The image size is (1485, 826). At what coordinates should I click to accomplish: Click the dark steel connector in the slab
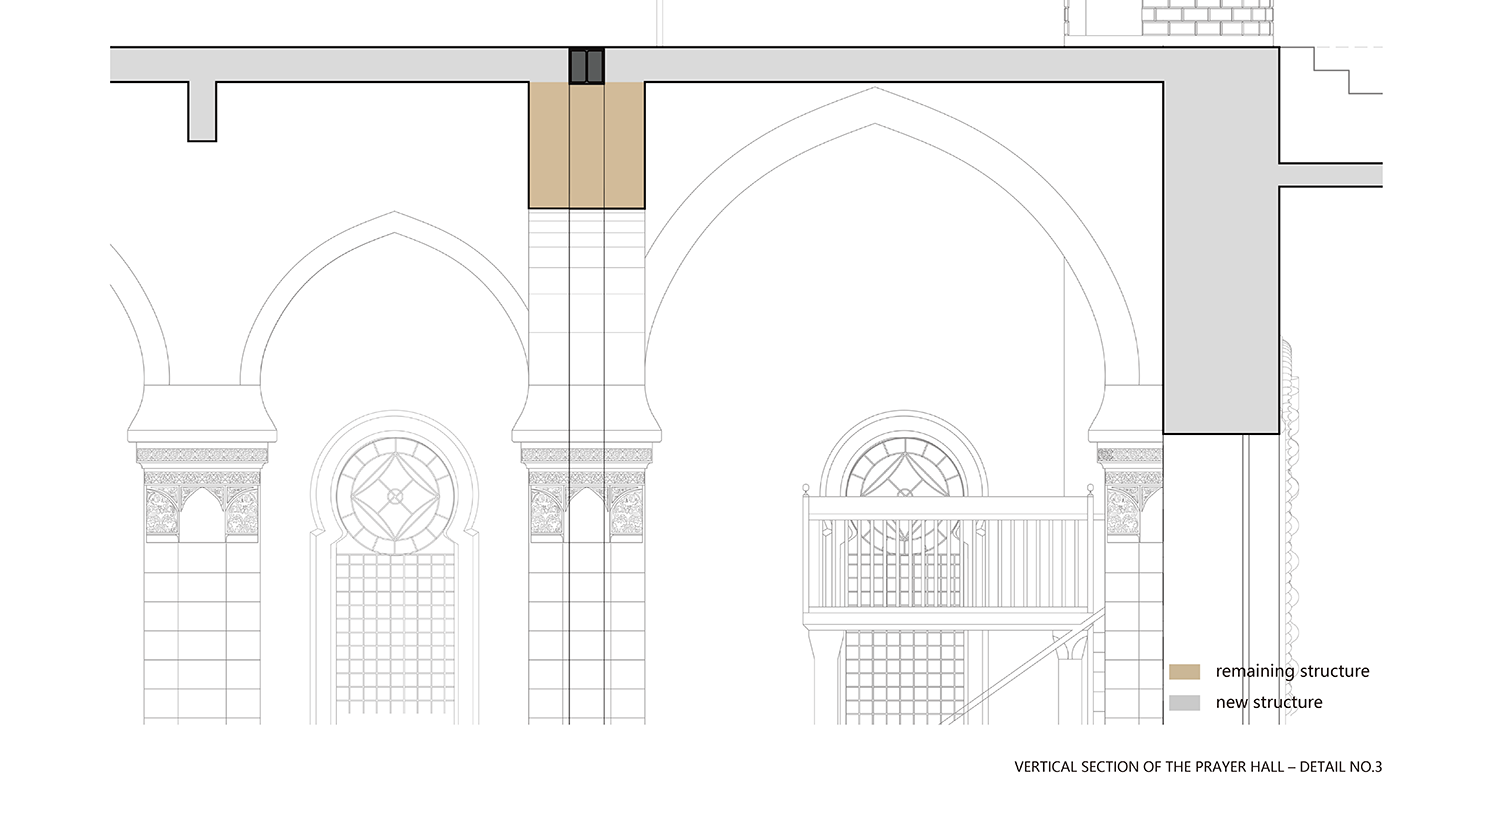click(586, 65)
